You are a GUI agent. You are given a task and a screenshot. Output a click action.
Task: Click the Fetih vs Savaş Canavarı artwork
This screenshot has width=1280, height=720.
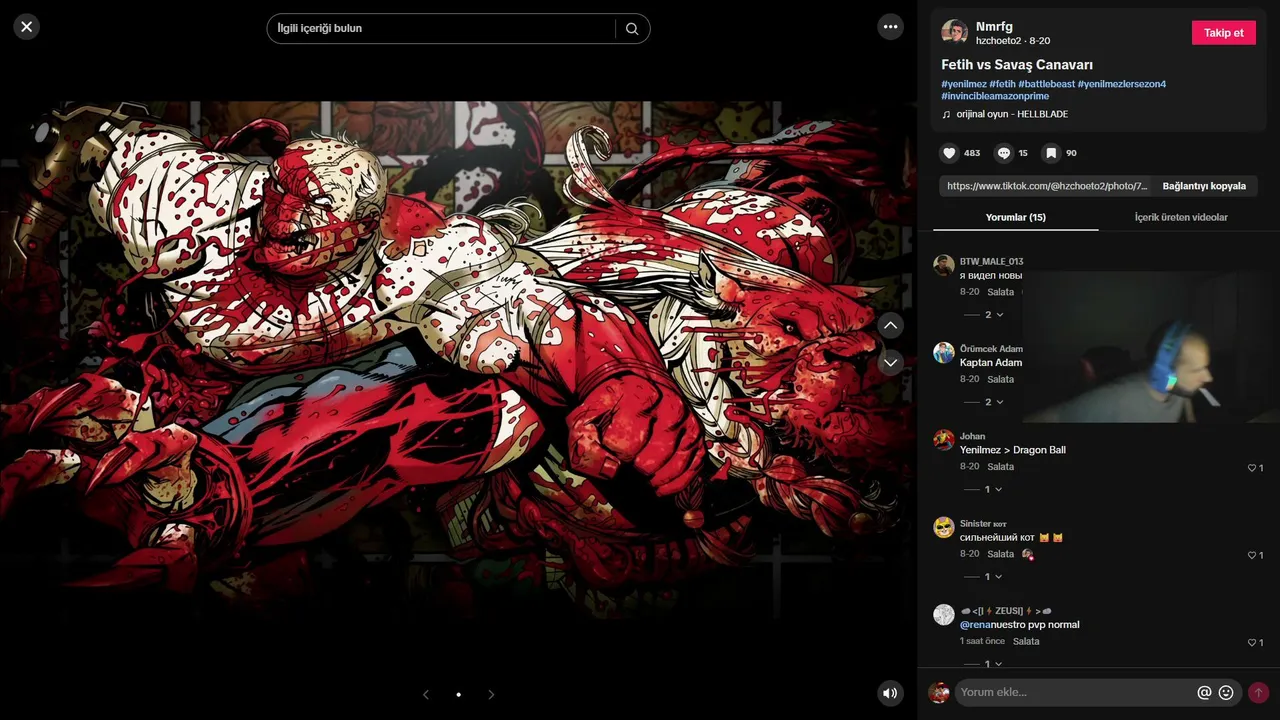click(x=457, y=360)
